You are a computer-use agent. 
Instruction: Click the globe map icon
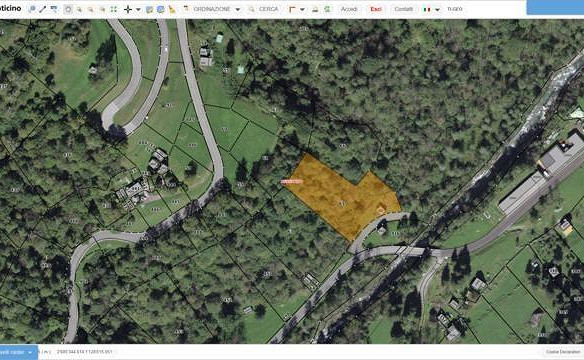click(161, 10)
